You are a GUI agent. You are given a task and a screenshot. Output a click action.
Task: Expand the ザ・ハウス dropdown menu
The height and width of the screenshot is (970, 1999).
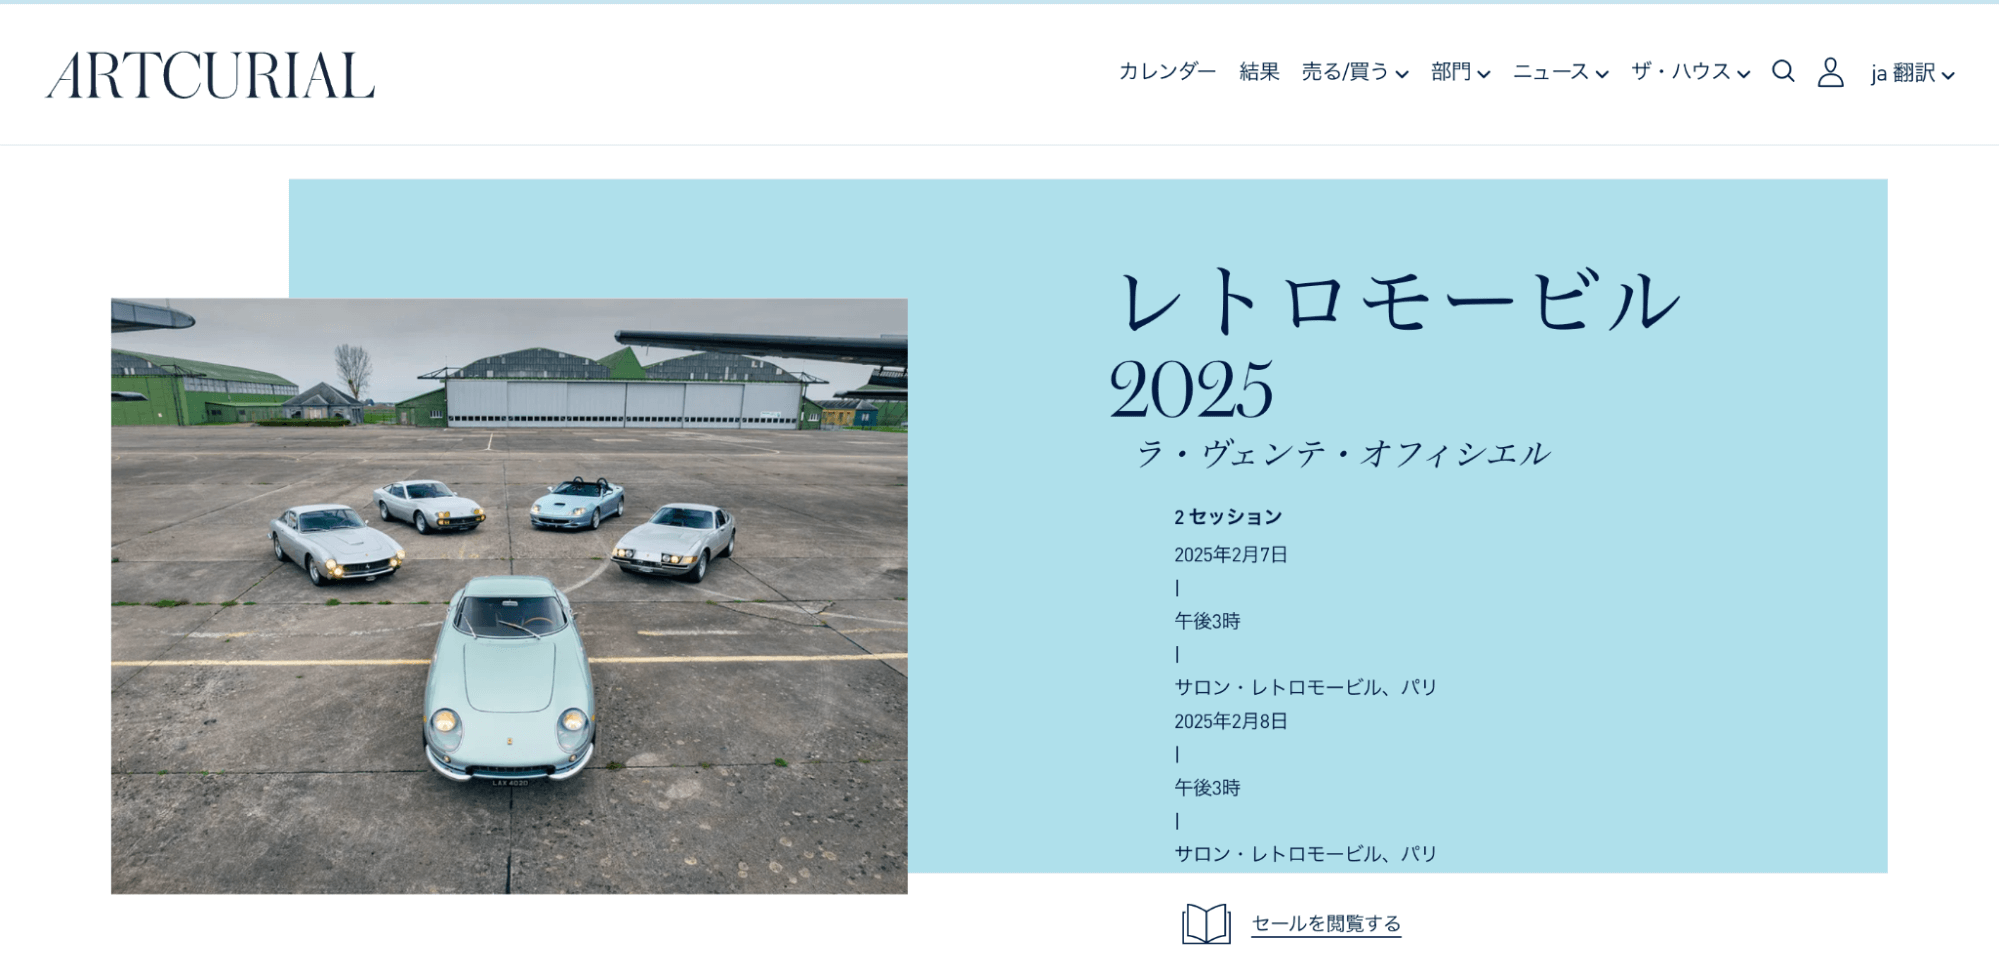pyautogui.click(x=1690, y=72)
